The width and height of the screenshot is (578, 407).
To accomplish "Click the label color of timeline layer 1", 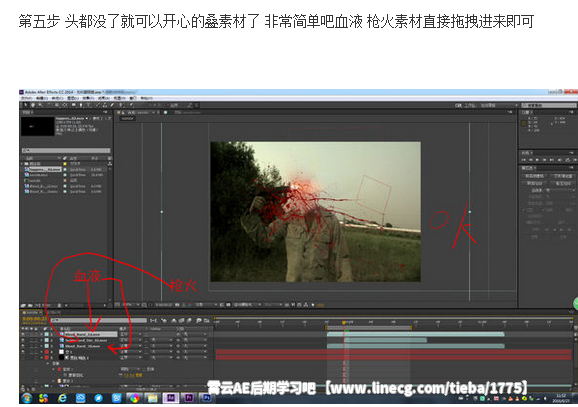I will pyautogui.click(x=46, y=334).
